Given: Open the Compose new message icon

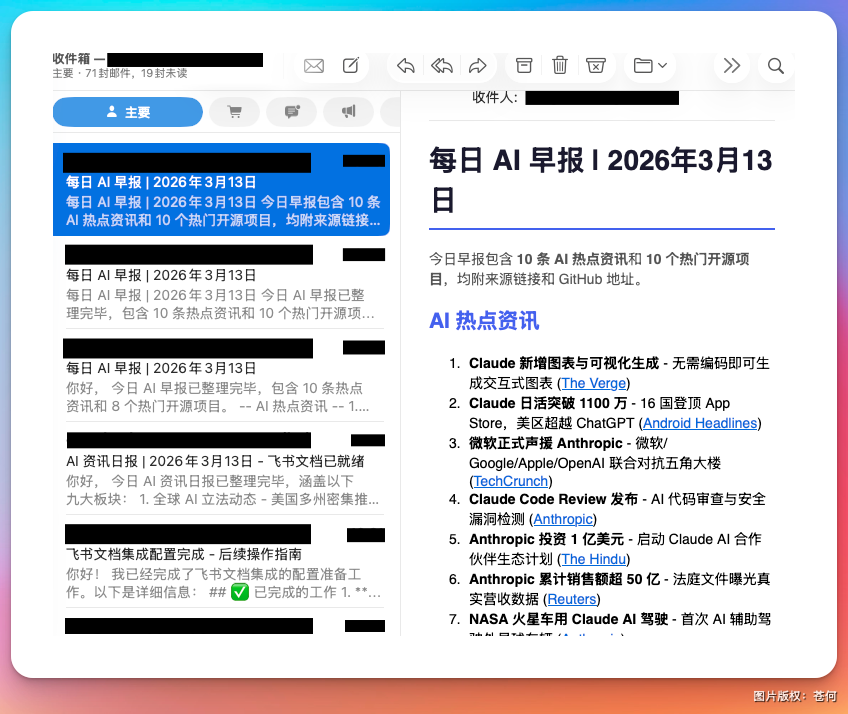Looking at the screenshot, I should click(350, 65).
